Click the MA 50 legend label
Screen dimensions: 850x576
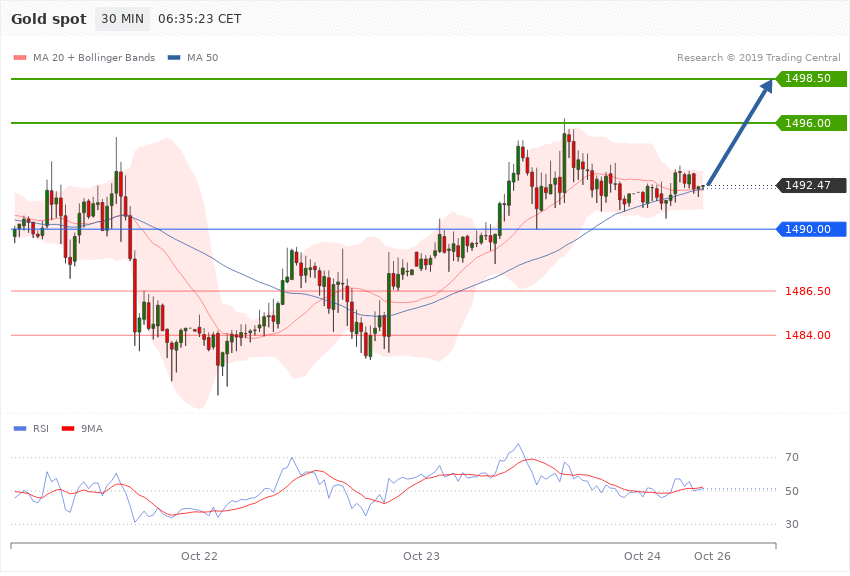(x=202, y=57)
